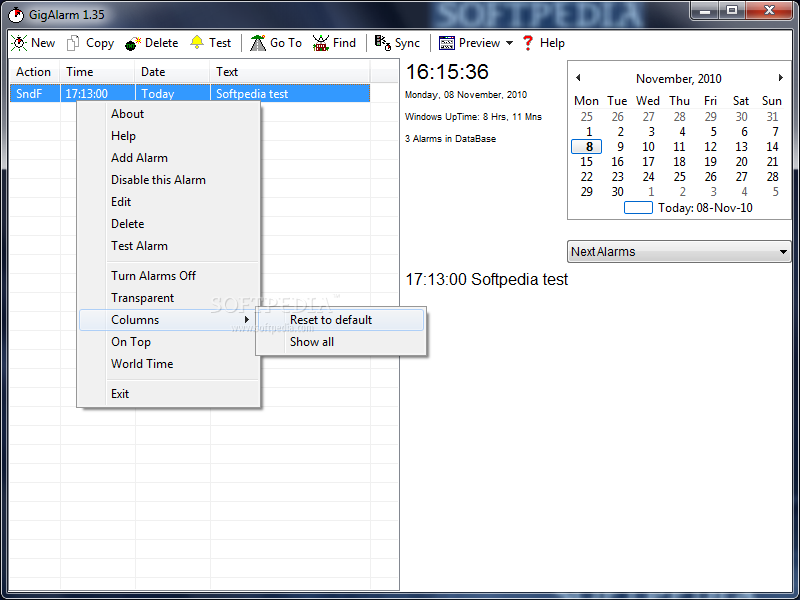Close the GigAlarm window
Image resolution: width=800 pixels, height=600 pixels.
pos(769,10)
